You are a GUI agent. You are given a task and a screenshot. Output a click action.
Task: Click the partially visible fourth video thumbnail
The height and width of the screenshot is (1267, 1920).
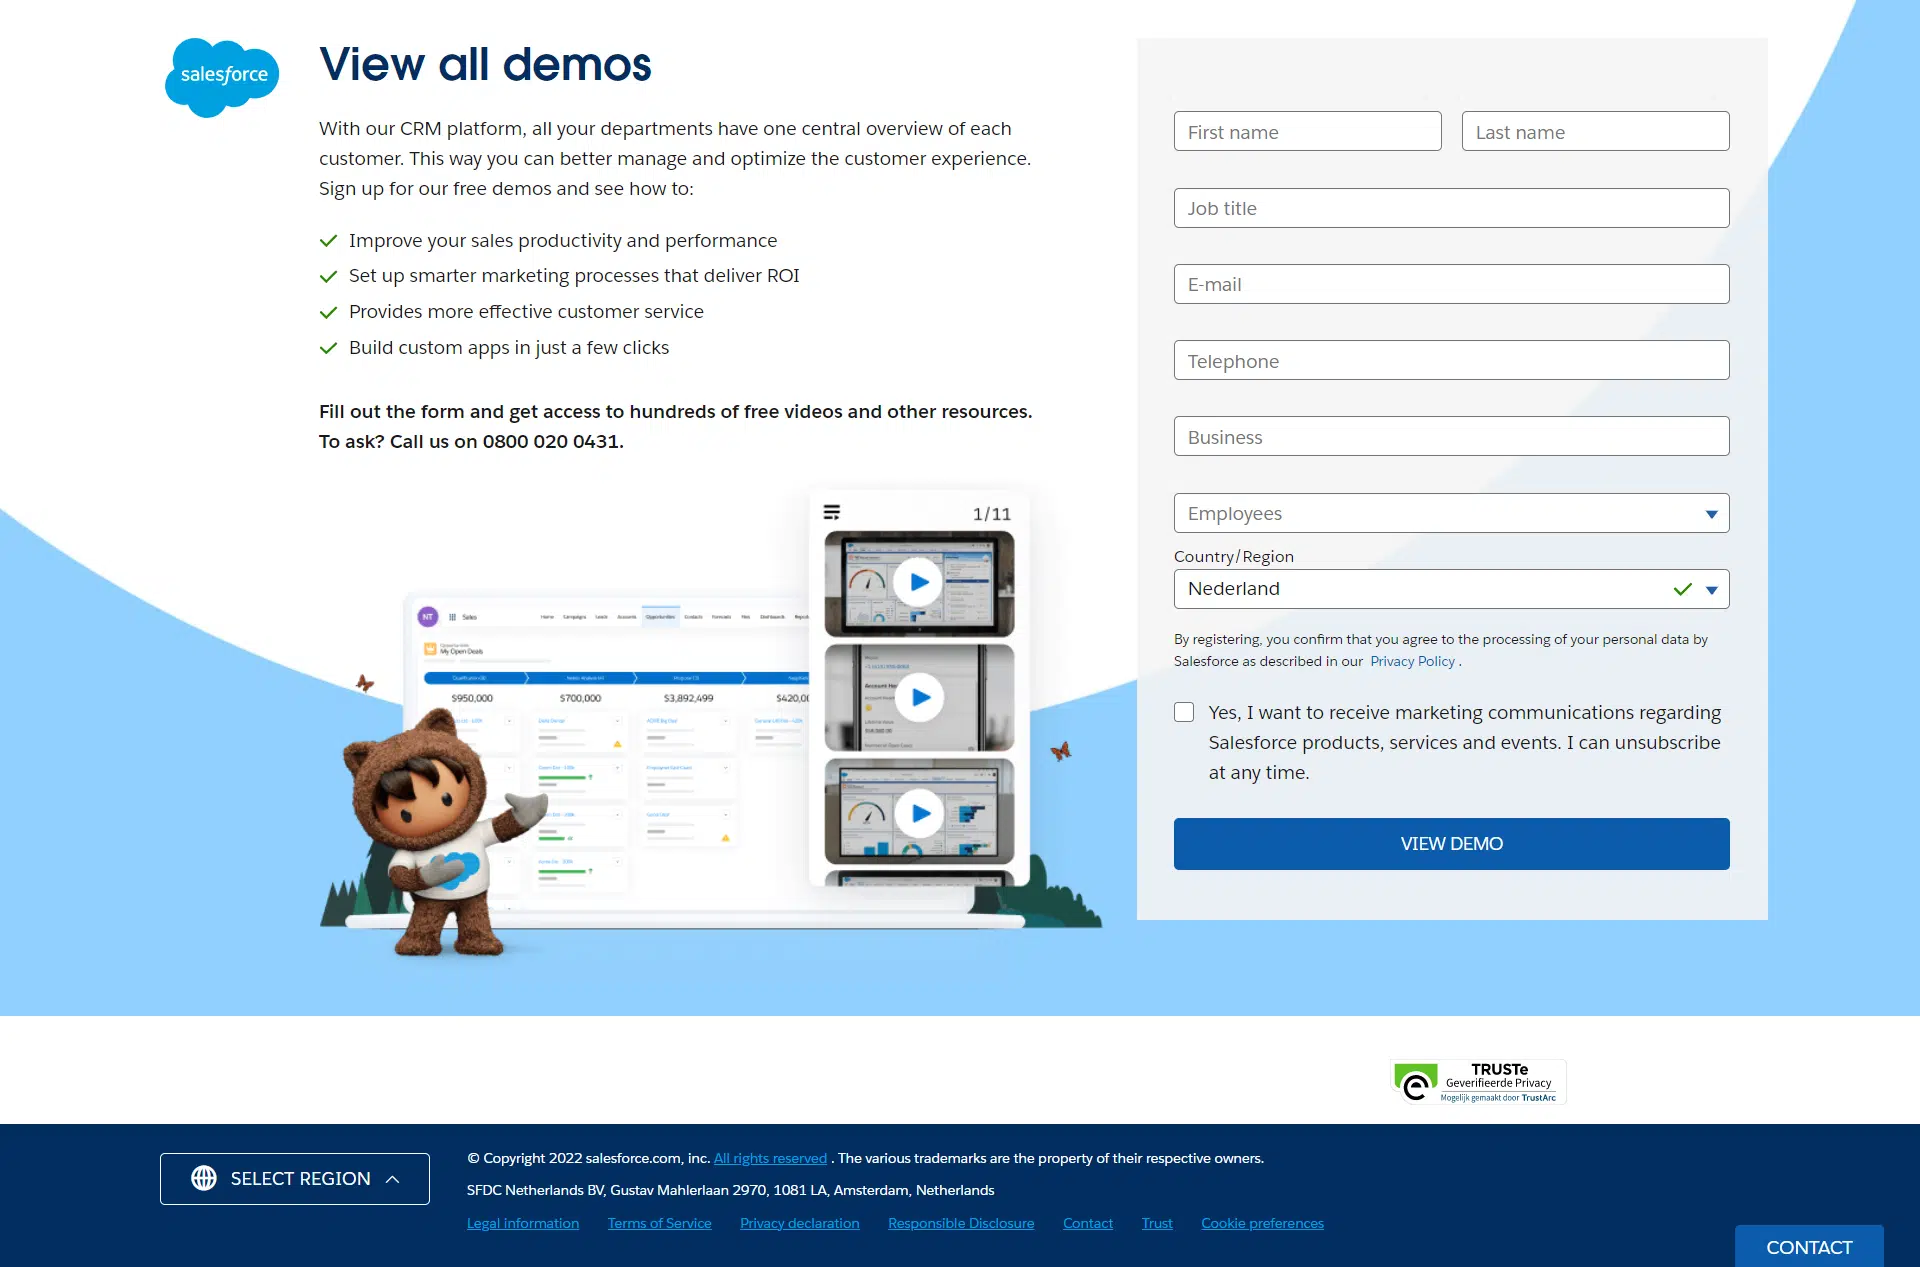[x=919, y=879]
